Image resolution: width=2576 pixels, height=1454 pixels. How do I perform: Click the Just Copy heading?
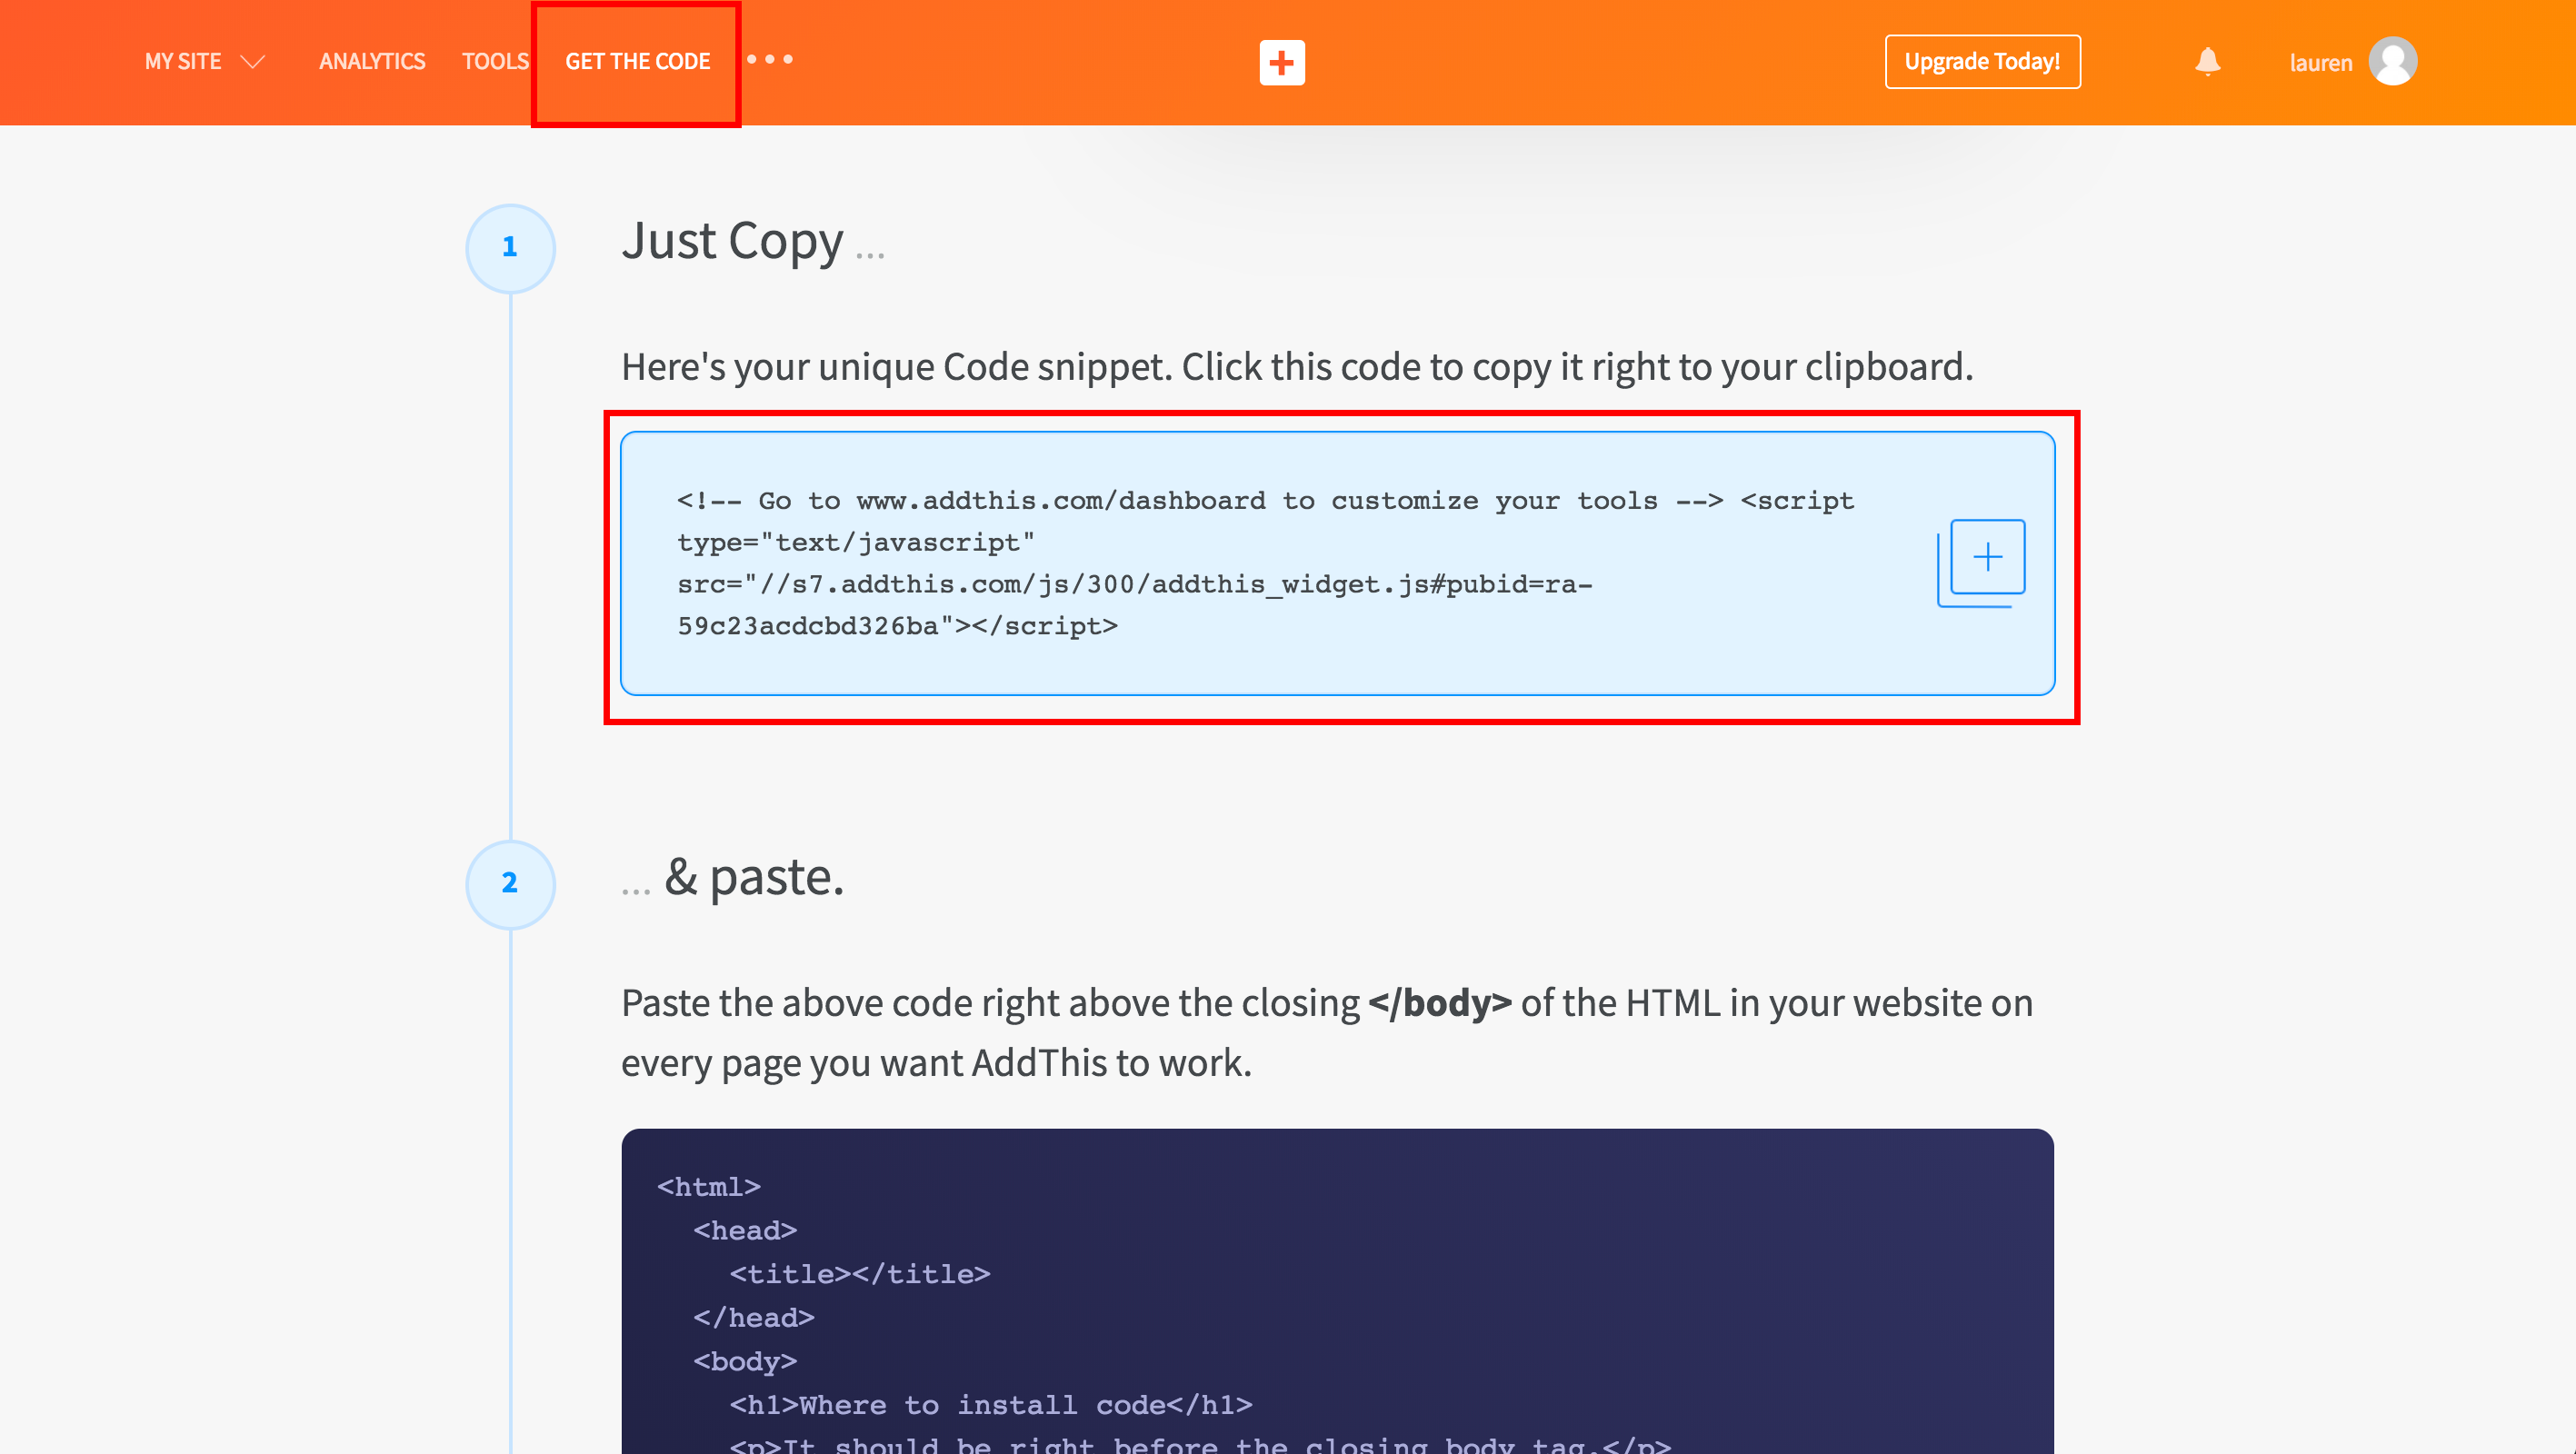coord(733,241)
